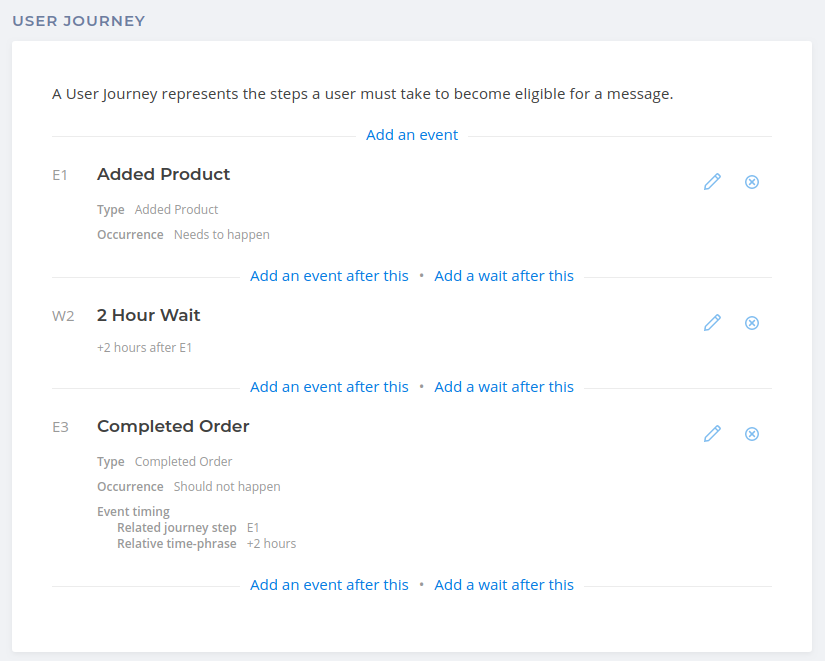Select the 2 Hour Wait step title
This screenshot has height=661, width=825.
148,315
